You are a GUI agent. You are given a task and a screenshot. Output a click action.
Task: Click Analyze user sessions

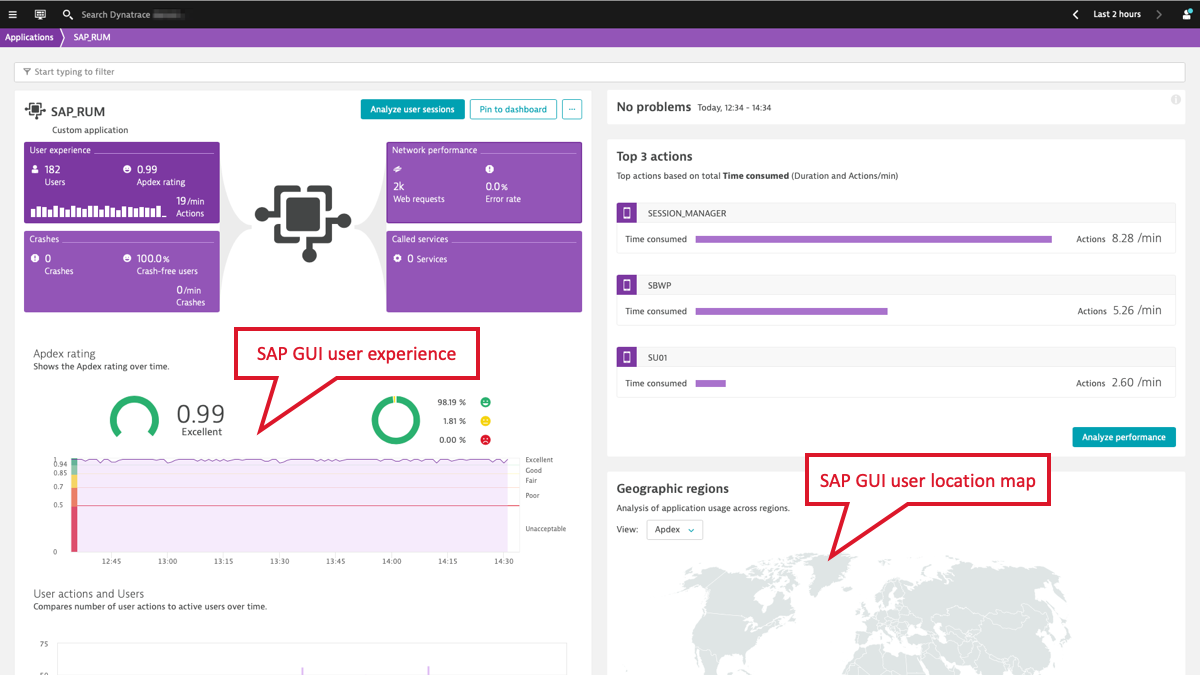tap(412, 109)
